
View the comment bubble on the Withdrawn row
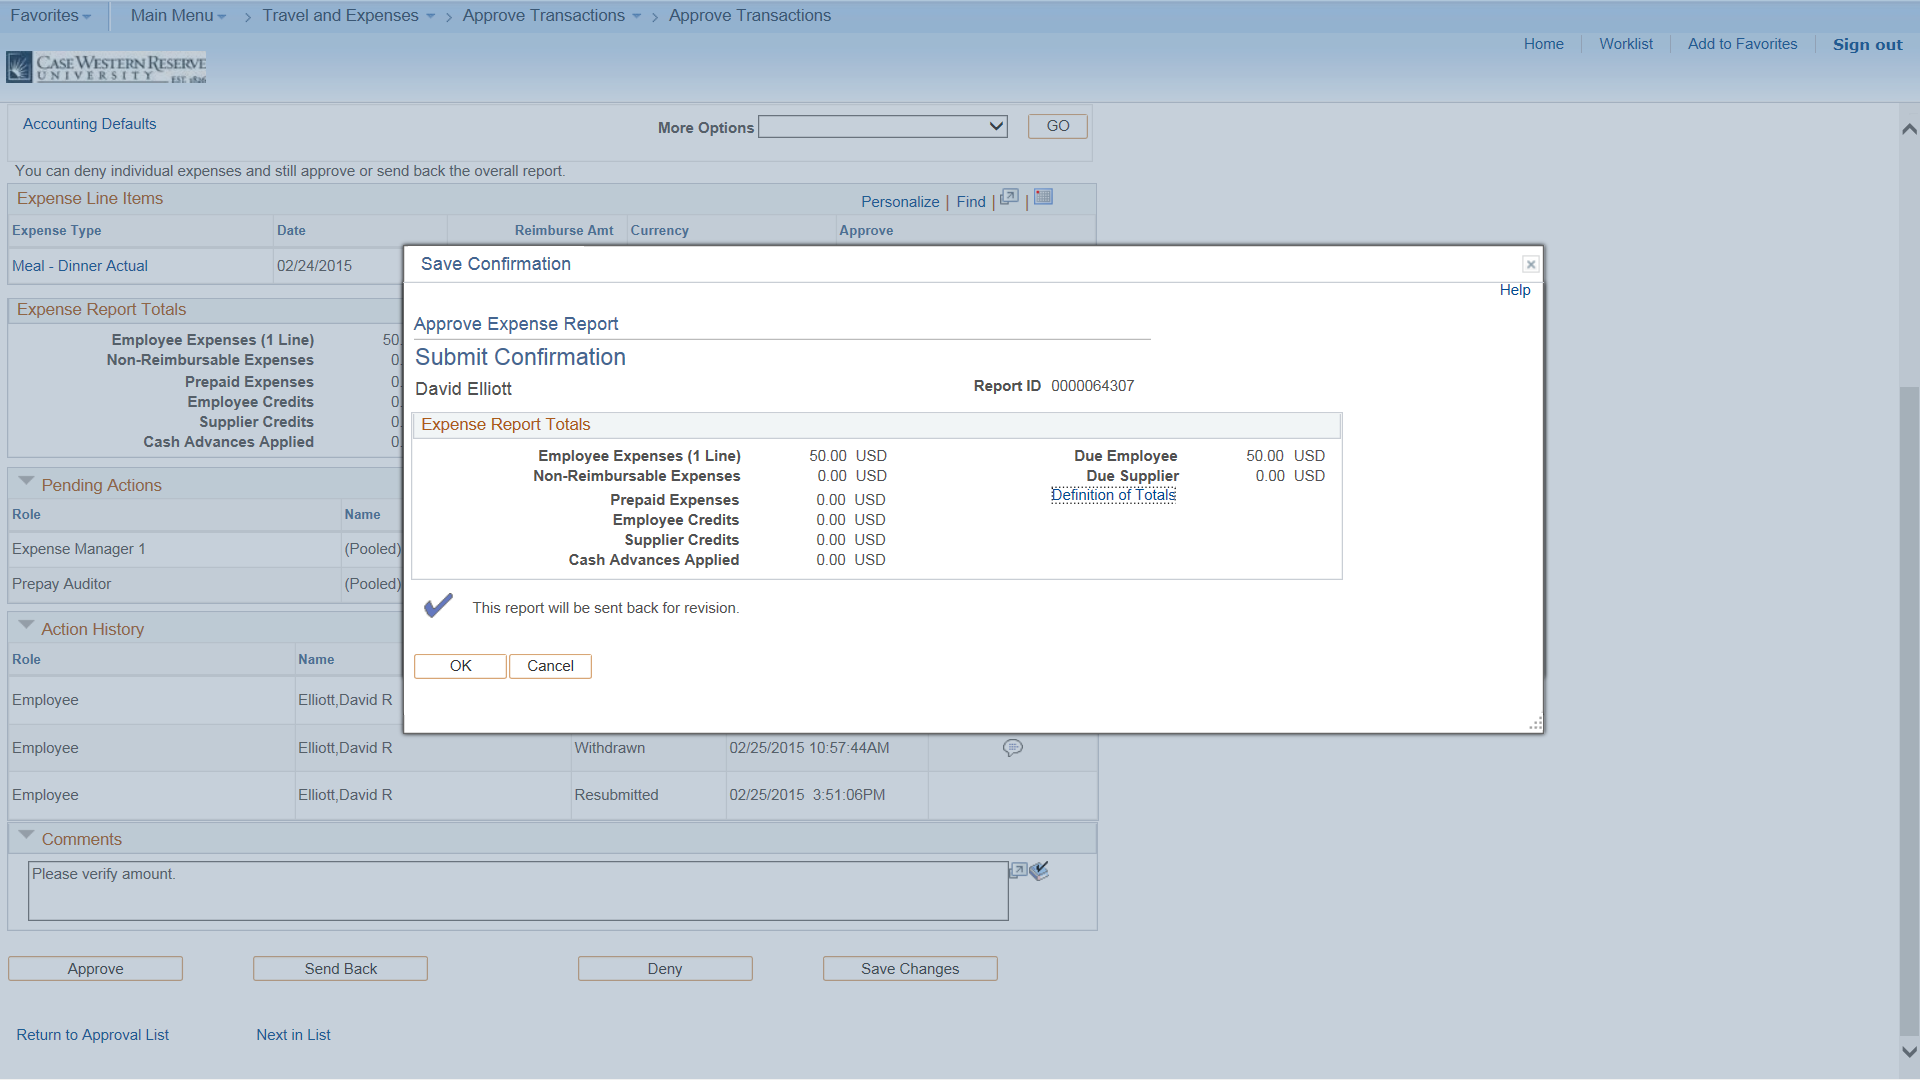pos(1013,747)
